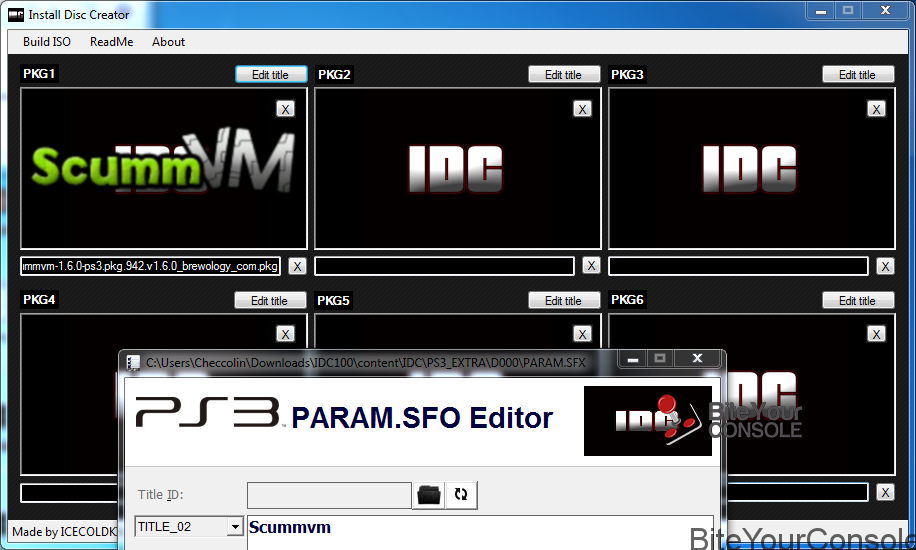This screenshot has width=916, height=550.
Task: Click the Scummvm title text field
Action: pos(480,532)
